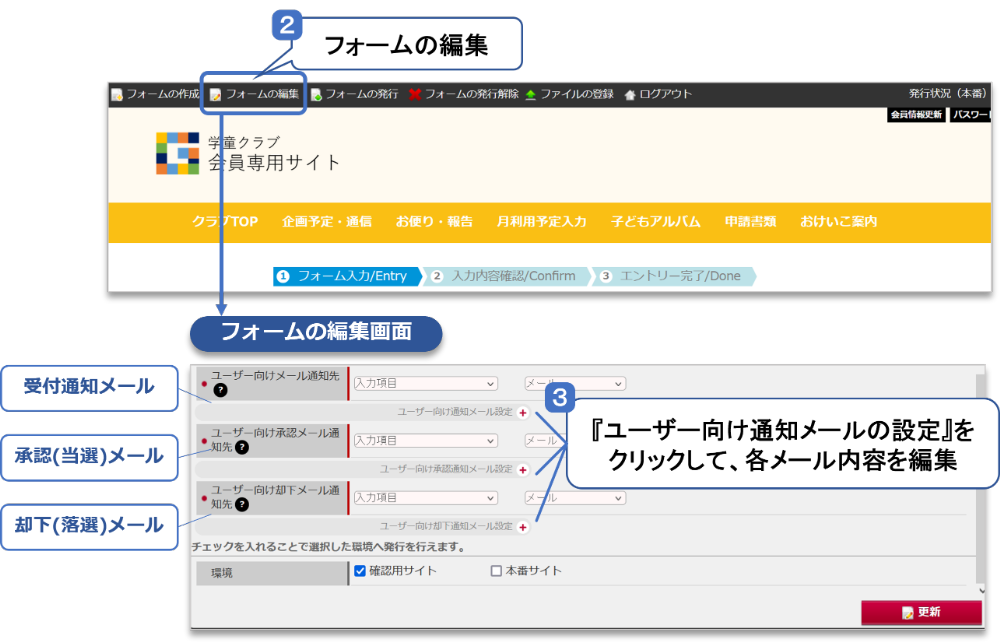Image resolution: width=1000 pixels, height=642 pixels.
Task: Switch to the お便り・報告 tab
Action: tap(434, 222)
